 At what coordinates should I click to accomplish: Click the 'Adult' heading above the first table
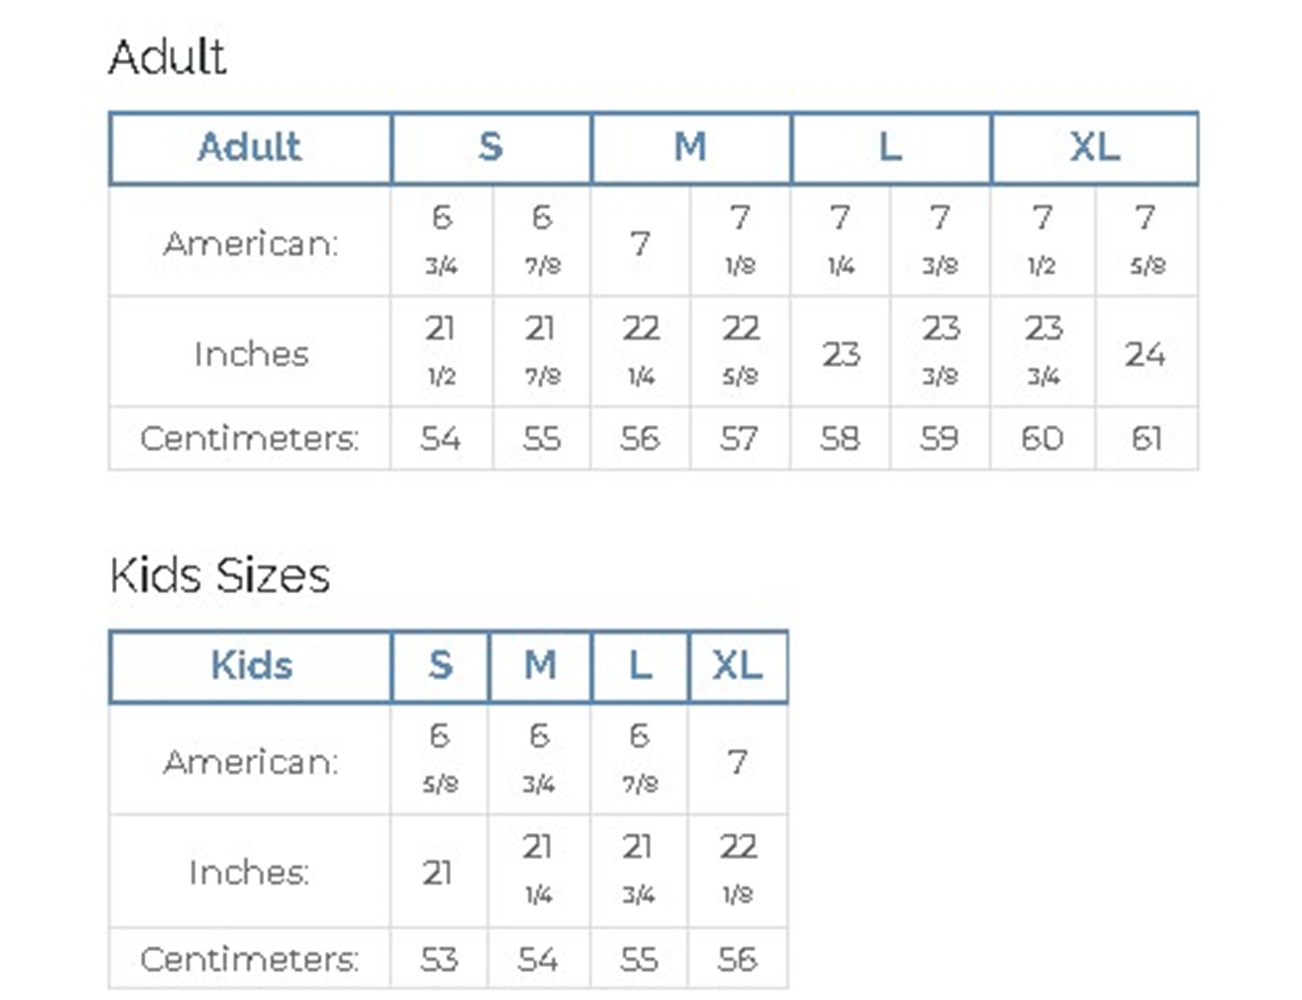[x=167, y=57]
